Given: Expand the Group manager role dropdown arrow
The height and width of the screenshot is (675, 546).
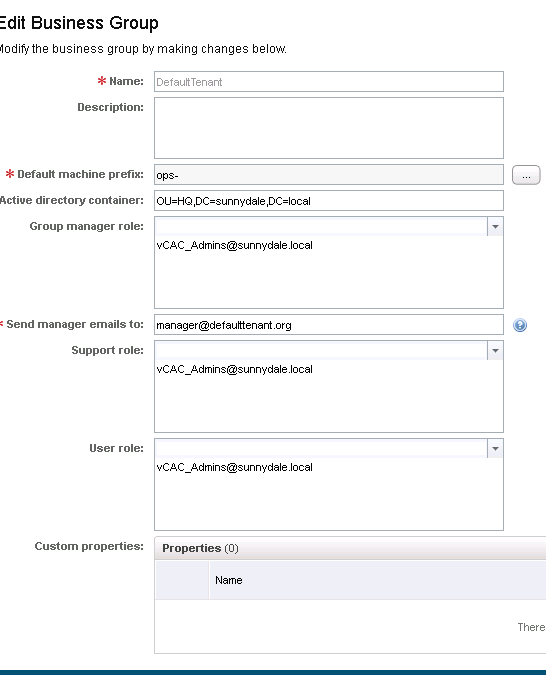Looking at the screenshot, I should (x=495, y=226).
